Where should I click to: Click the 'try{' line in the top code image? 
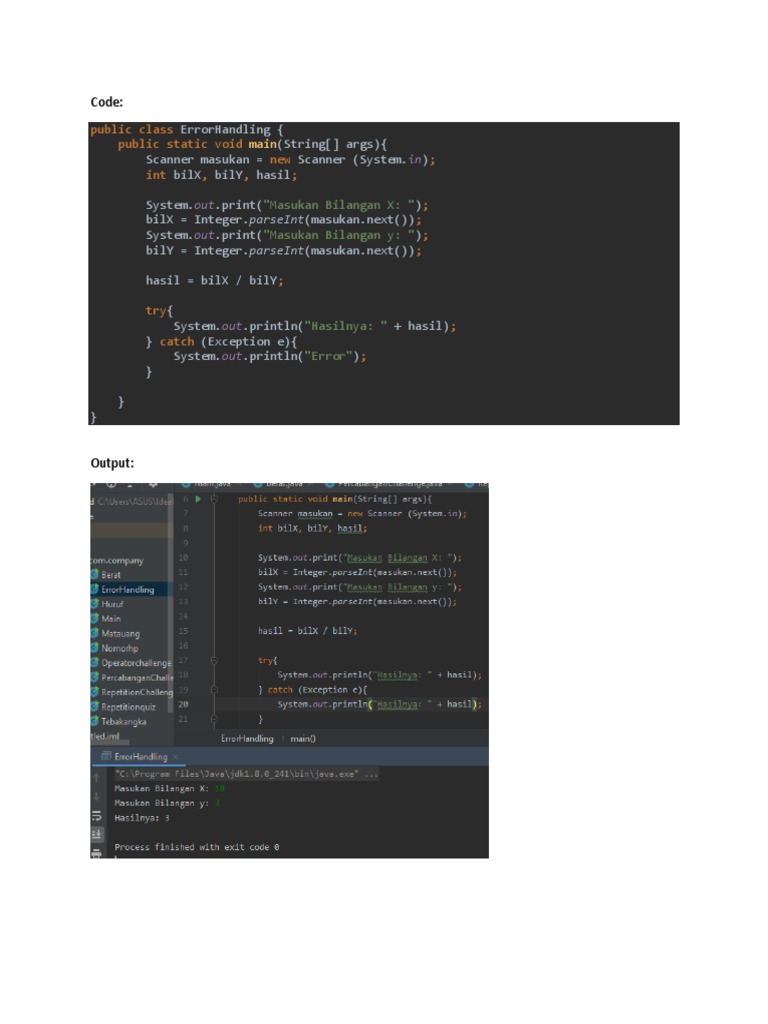coord(159,311)
